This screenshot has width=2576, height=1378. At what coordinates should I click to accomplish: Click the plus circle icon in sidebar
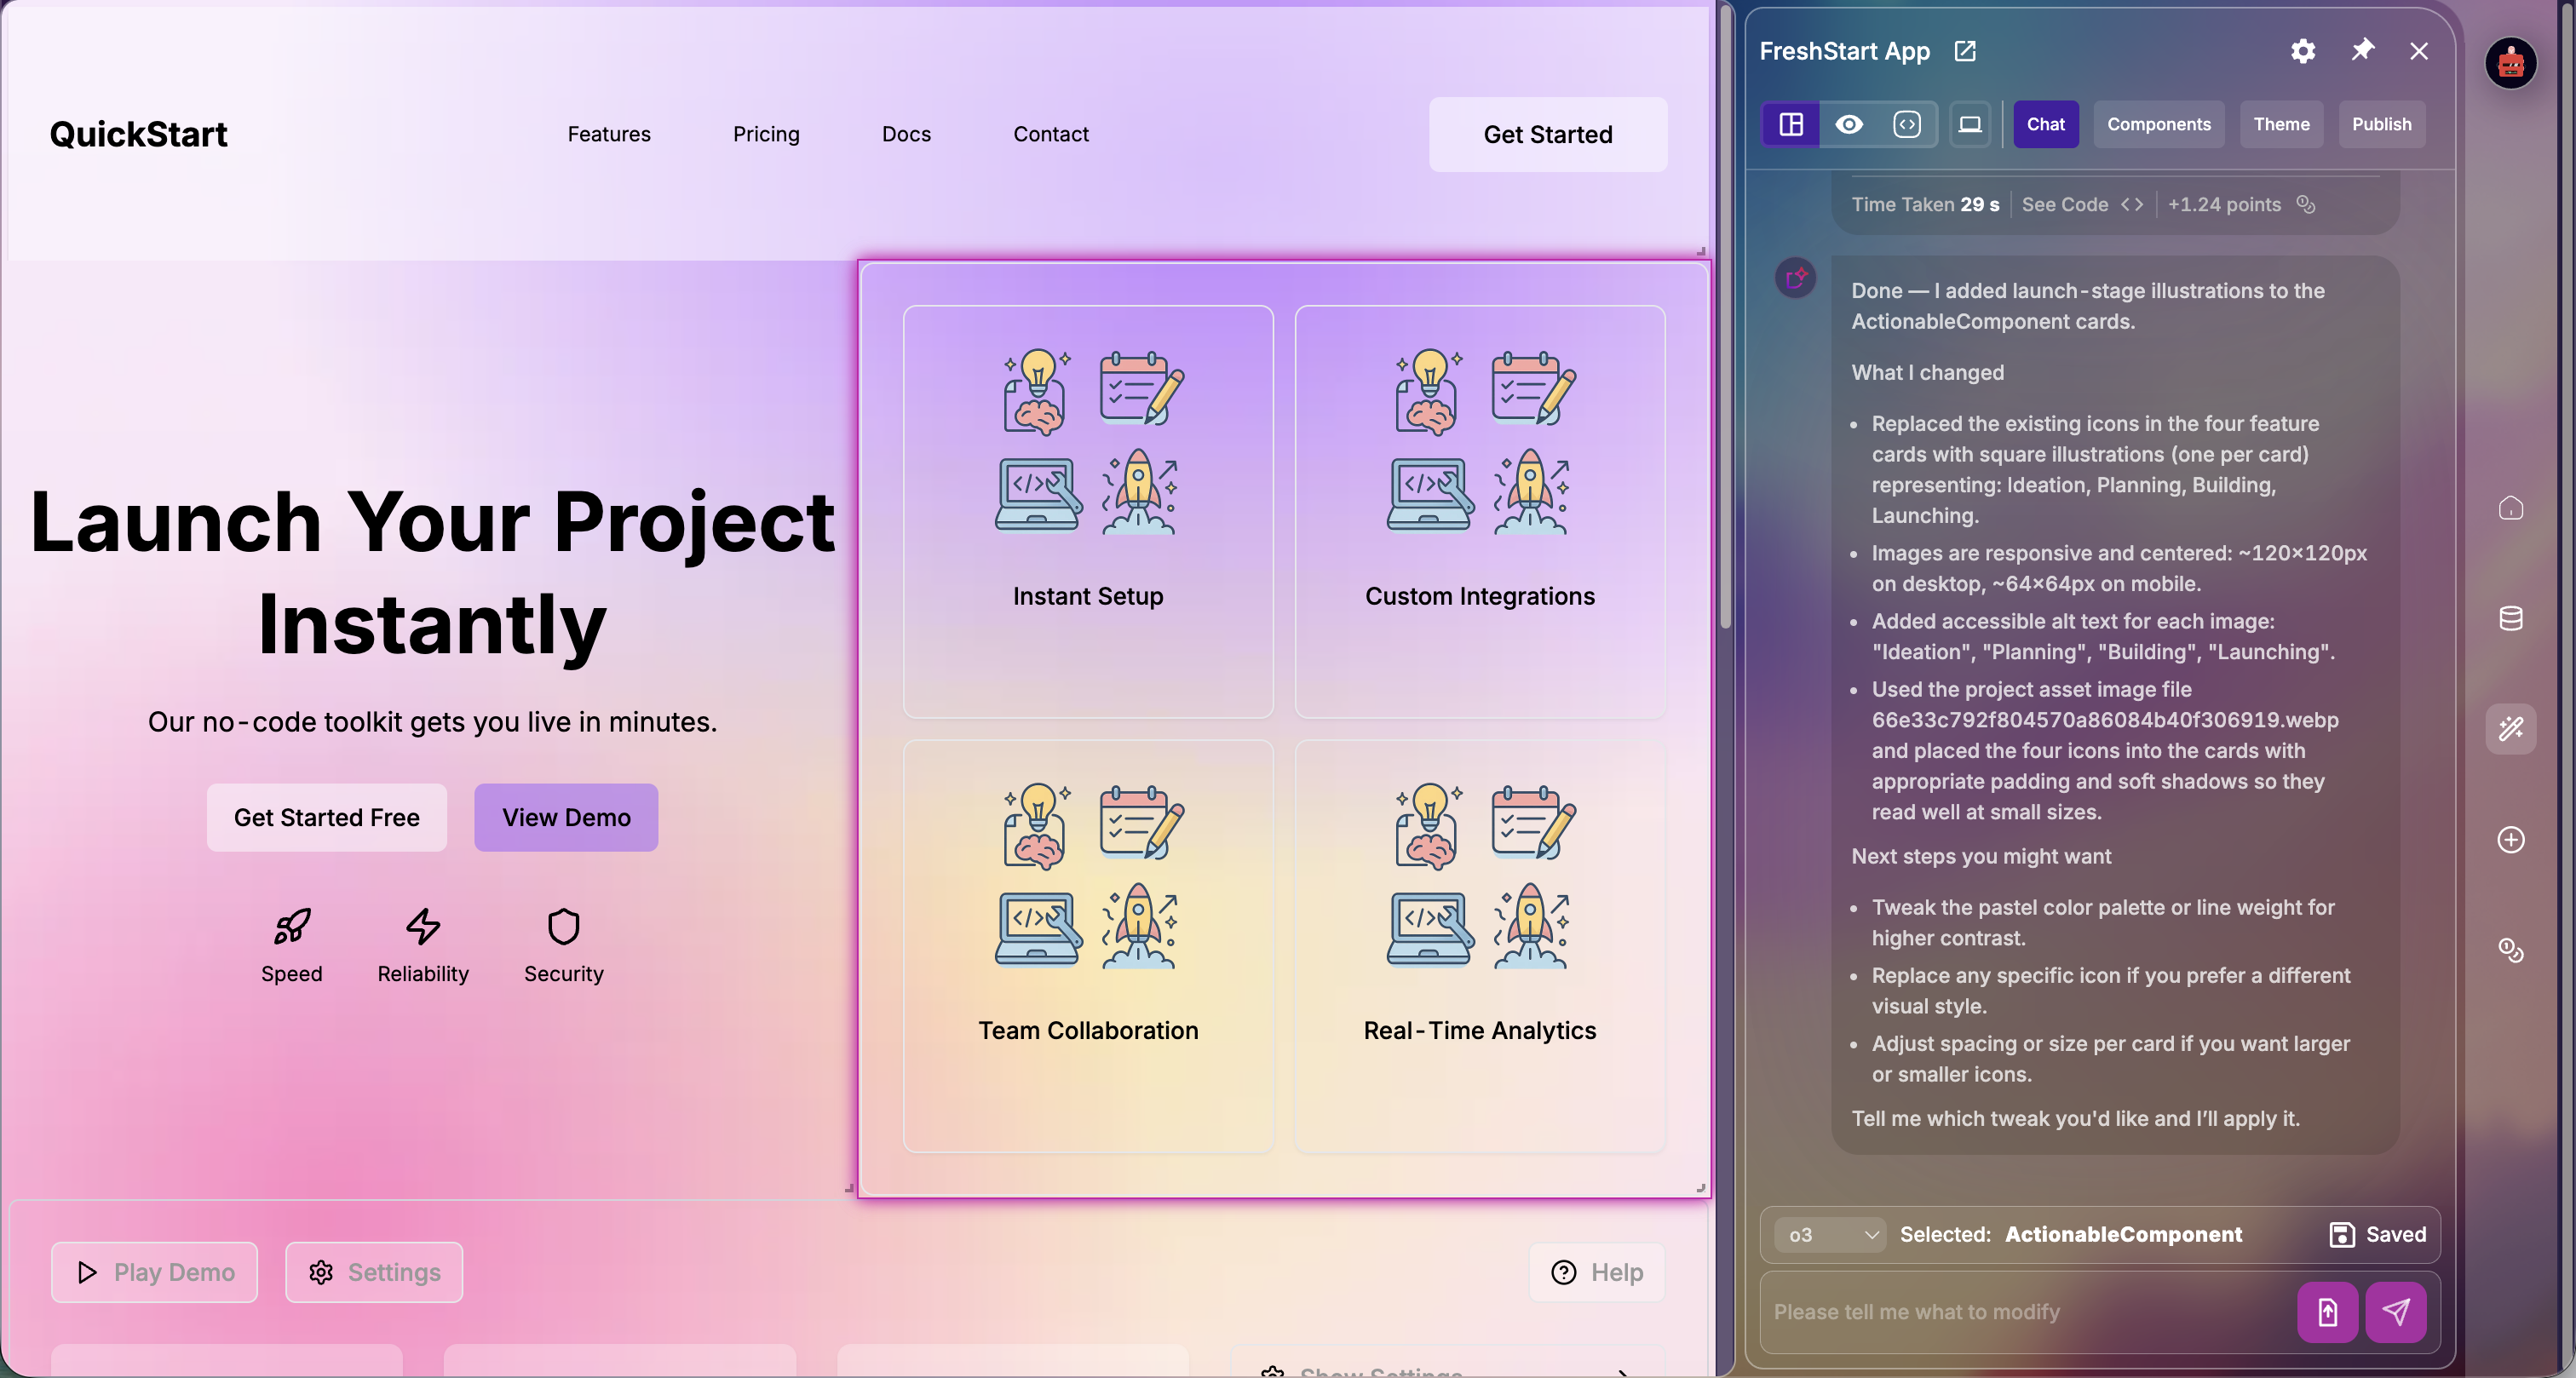pos(2510,839)
